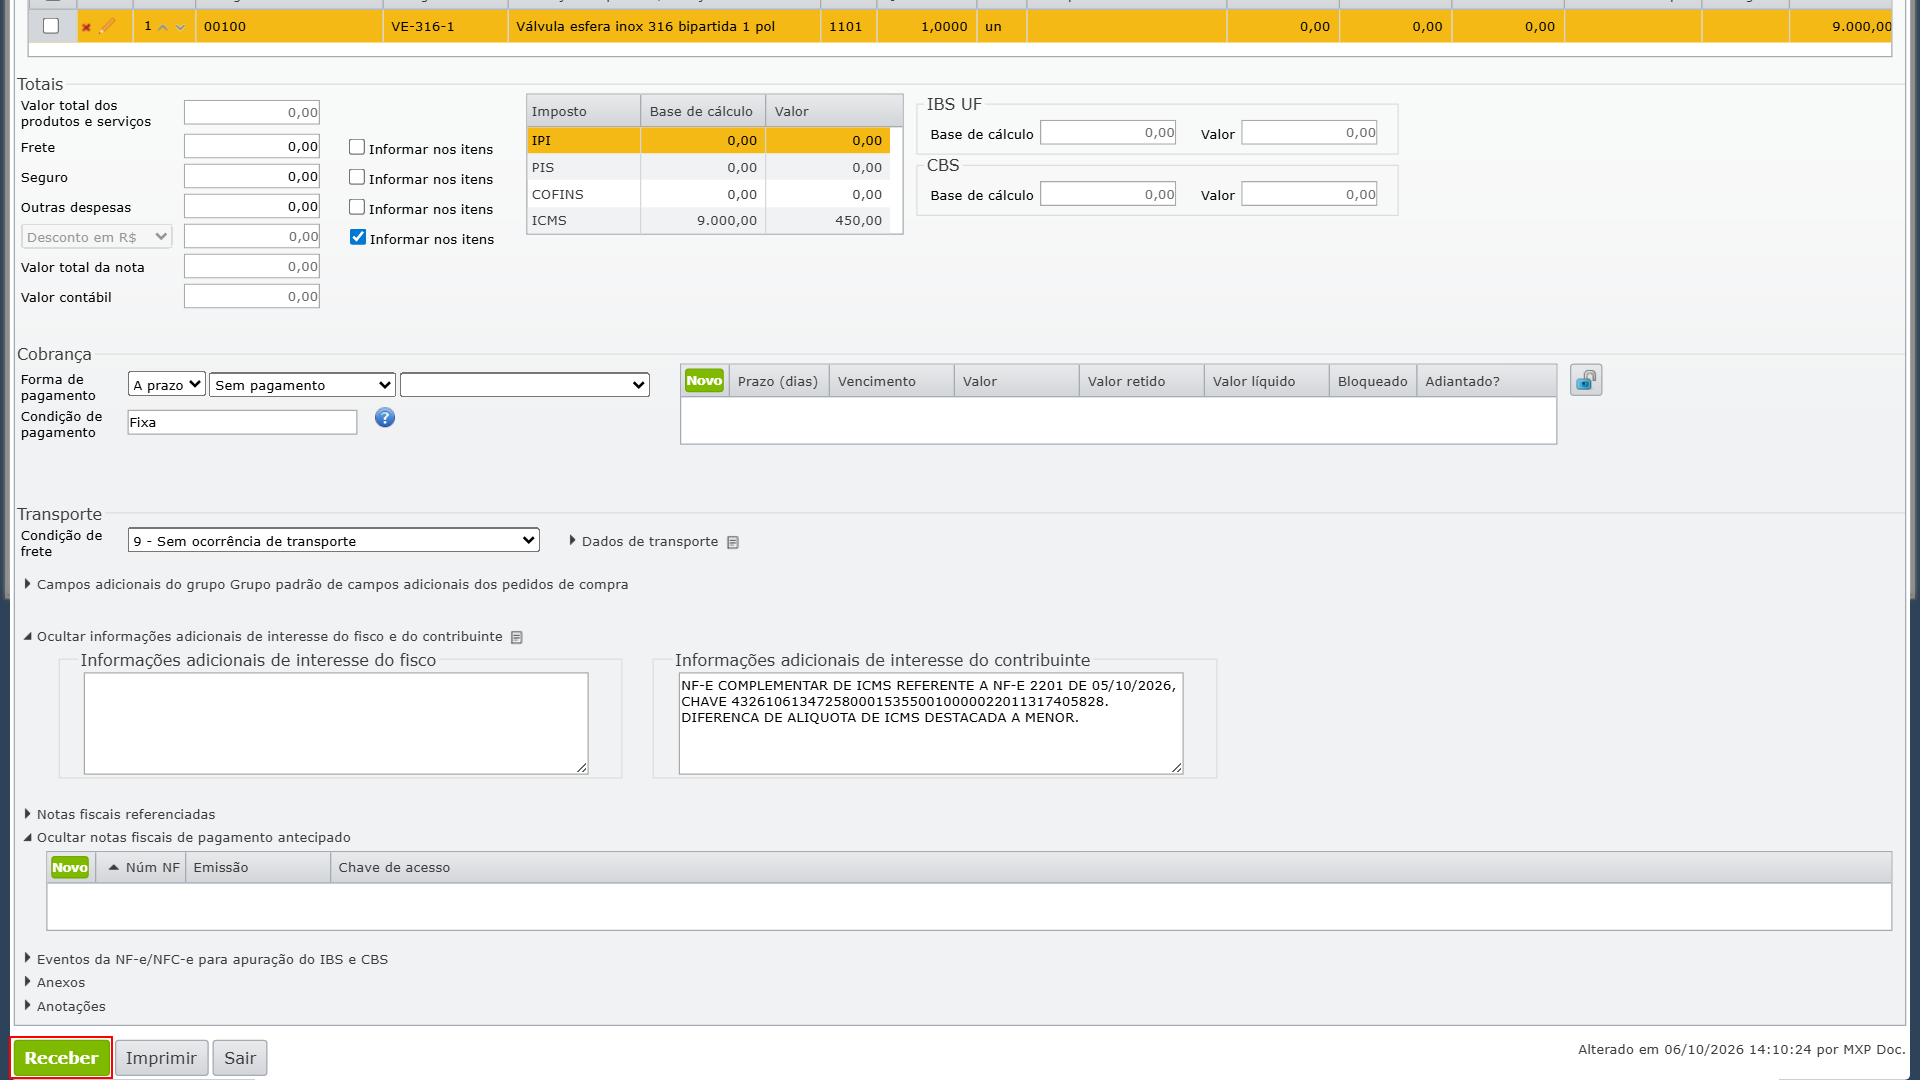Screen dimensions: 1920x1080
Task: Delete item 00100 with the red X icon
Action: click(86, 27)
